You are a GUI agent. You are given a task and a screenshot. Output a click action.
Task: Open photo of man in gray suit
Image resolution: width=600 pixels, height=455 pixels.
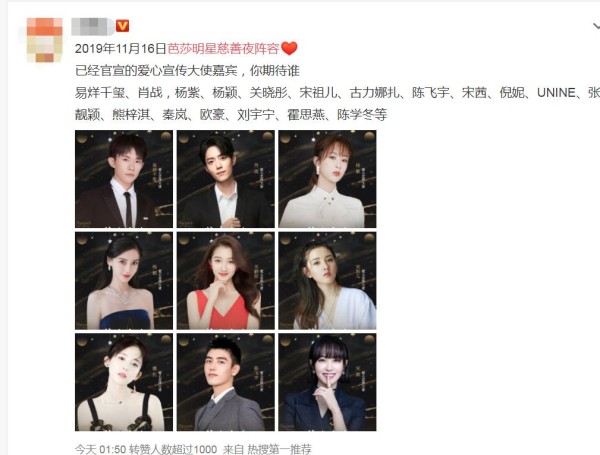pos(226,382)
